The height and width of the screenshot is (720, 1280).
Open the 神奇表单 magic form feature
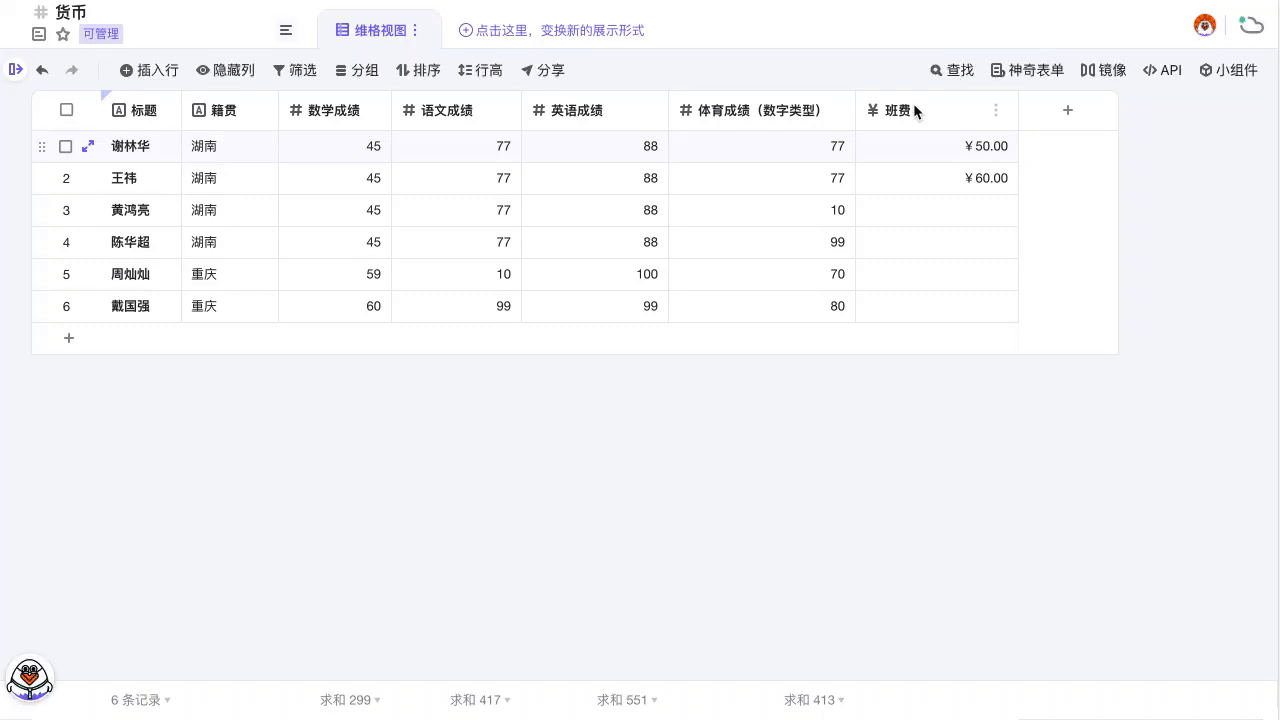(x=1030, y=70)
